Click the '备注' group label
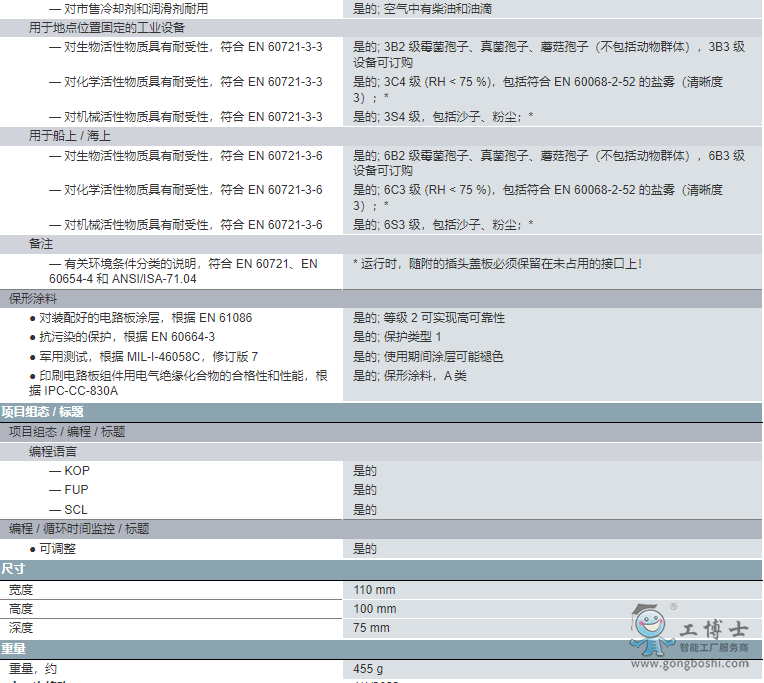764x683 pixels. (x=41, y=244)
